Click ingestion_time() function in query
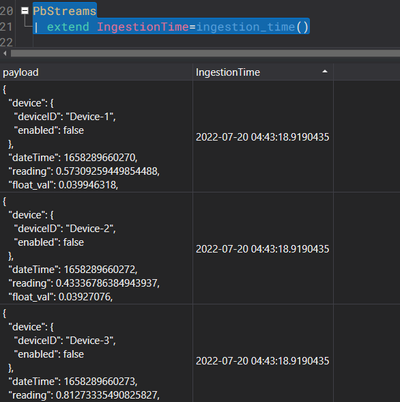Viewport: 400px width, 402px height. click(x=252, y=27)
